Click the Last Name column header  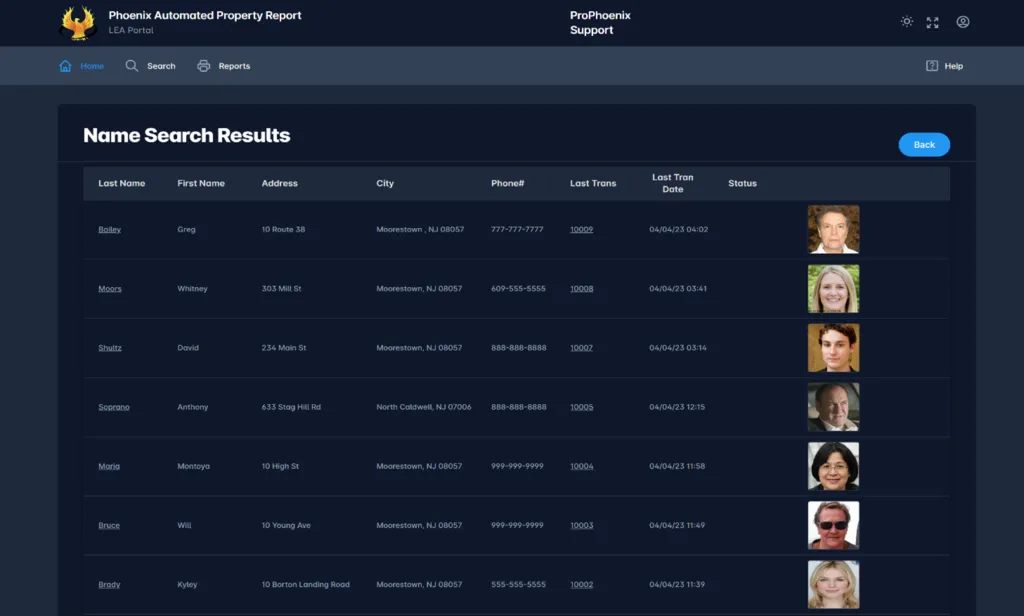(x=121, y=184)
